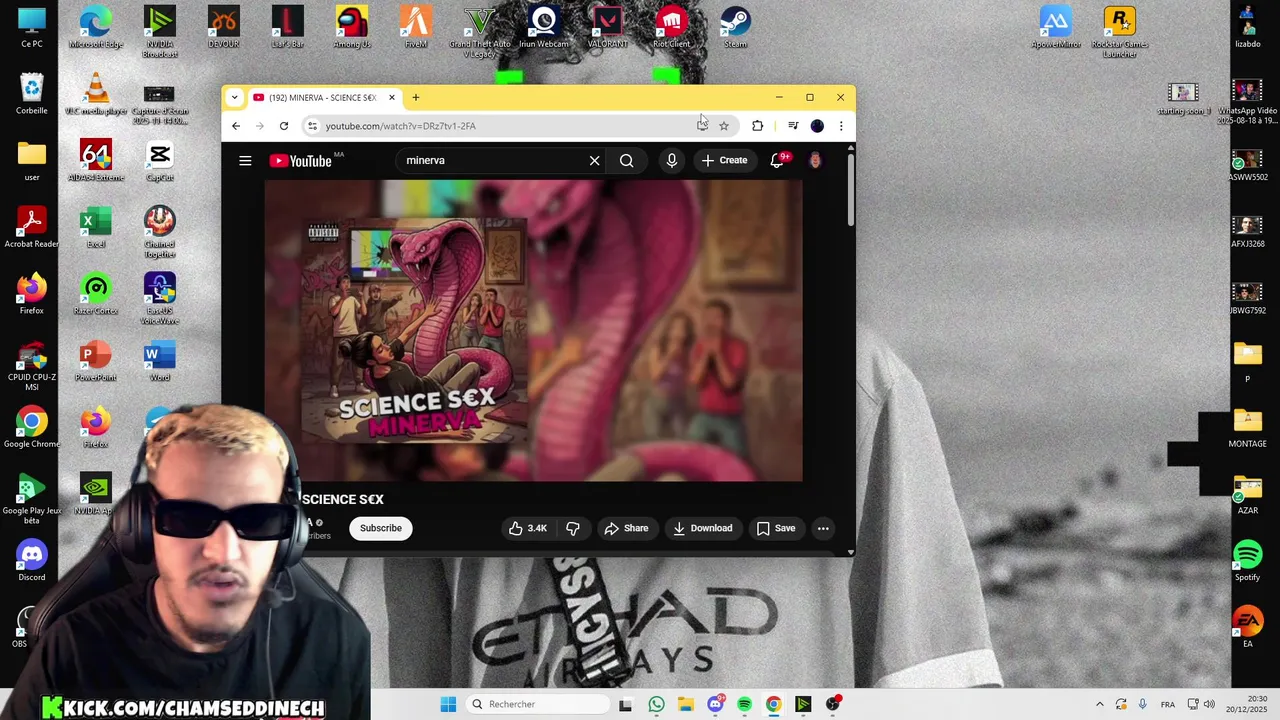Select the CapCut desktop icon

[x=159, y=162]
